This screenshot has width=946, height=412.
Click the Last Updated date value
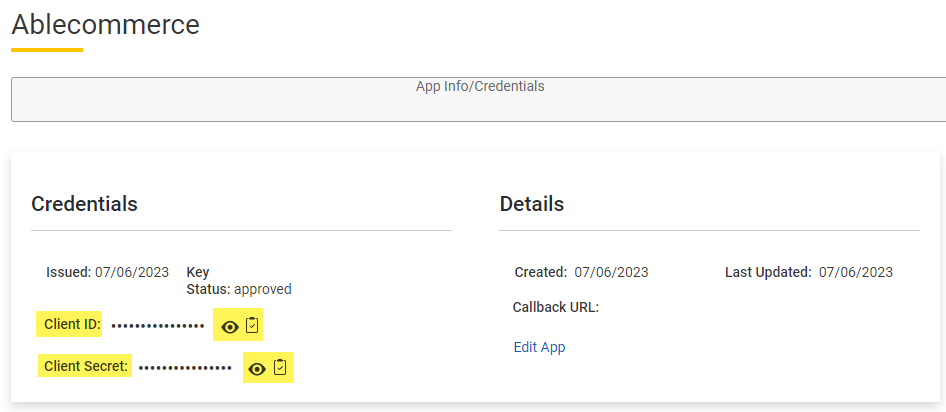tap(856, 272)
